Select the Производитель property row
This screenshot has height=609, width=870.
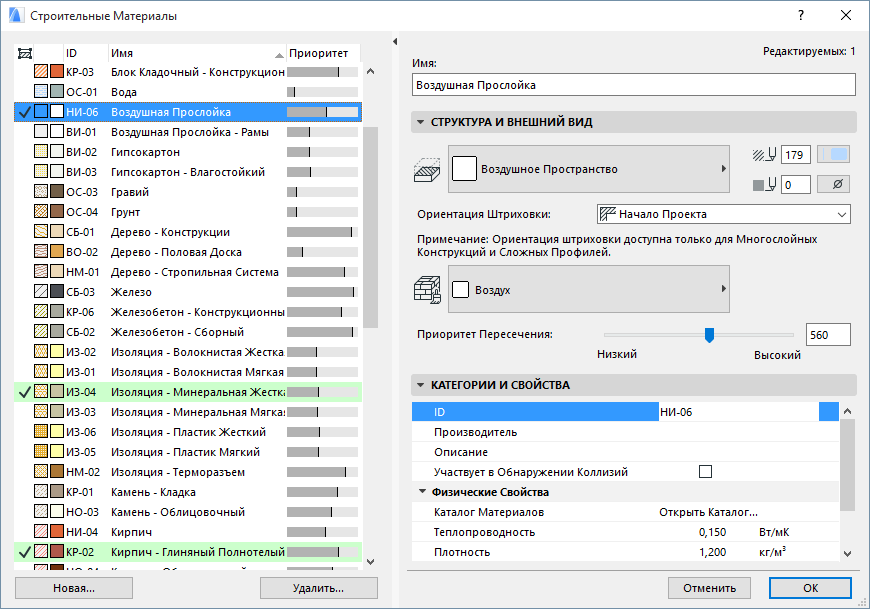625,432
